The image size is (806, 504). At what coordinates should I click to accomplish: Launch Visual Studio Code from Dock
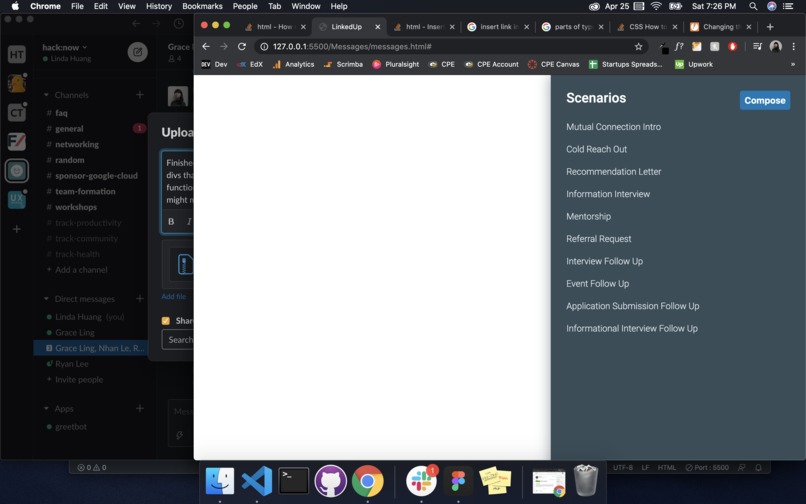point(257,481)
